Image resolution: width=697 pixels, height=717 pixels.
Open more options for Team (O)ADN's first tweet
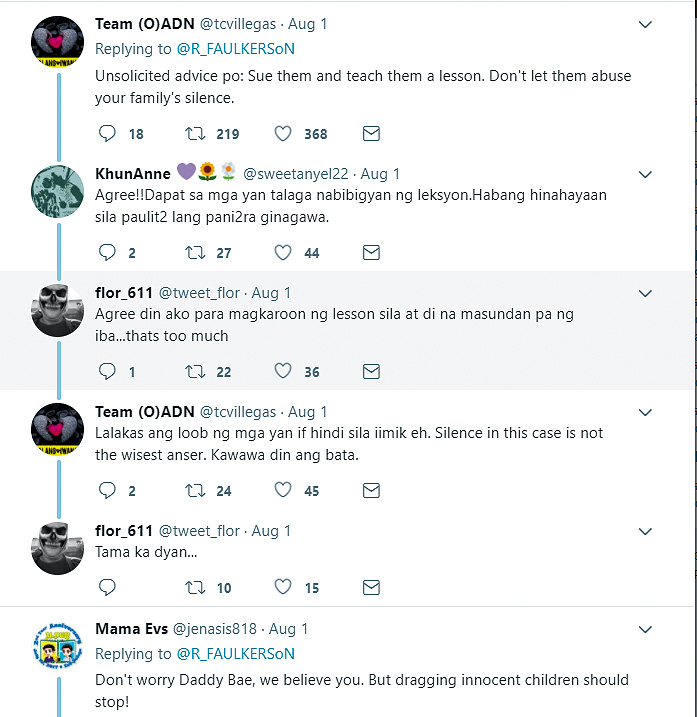tap(645, 24)
